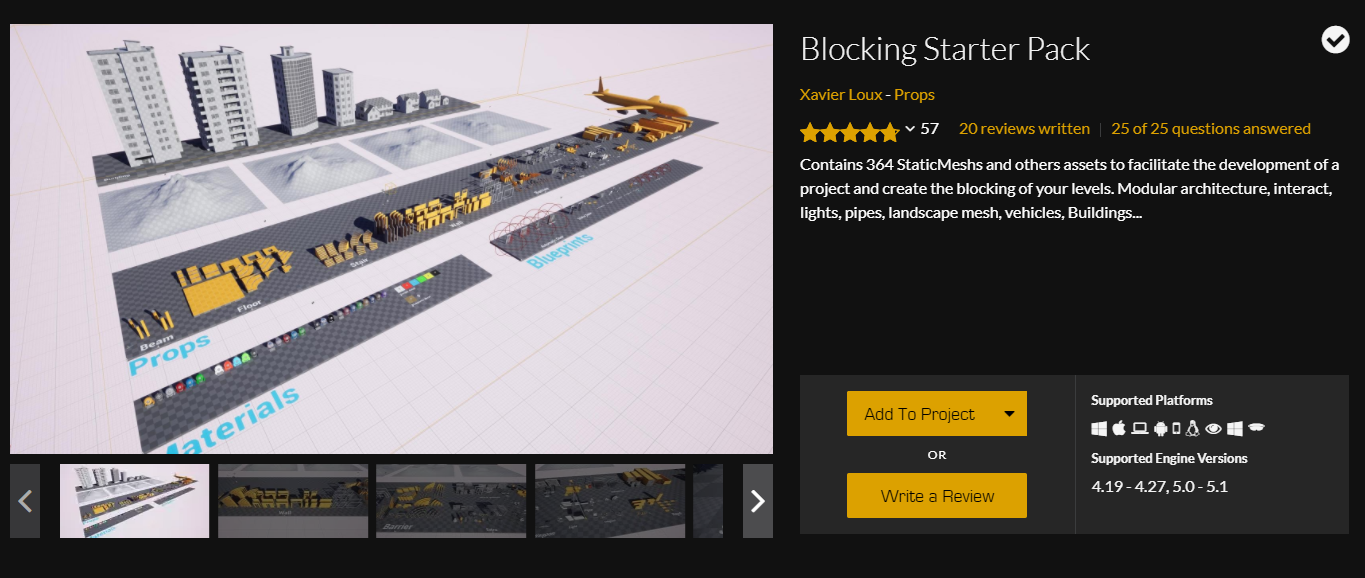This screenshot has height=578, width=1365.
Task: Click the mobile phone platform icon
Action: [1176, 428]
